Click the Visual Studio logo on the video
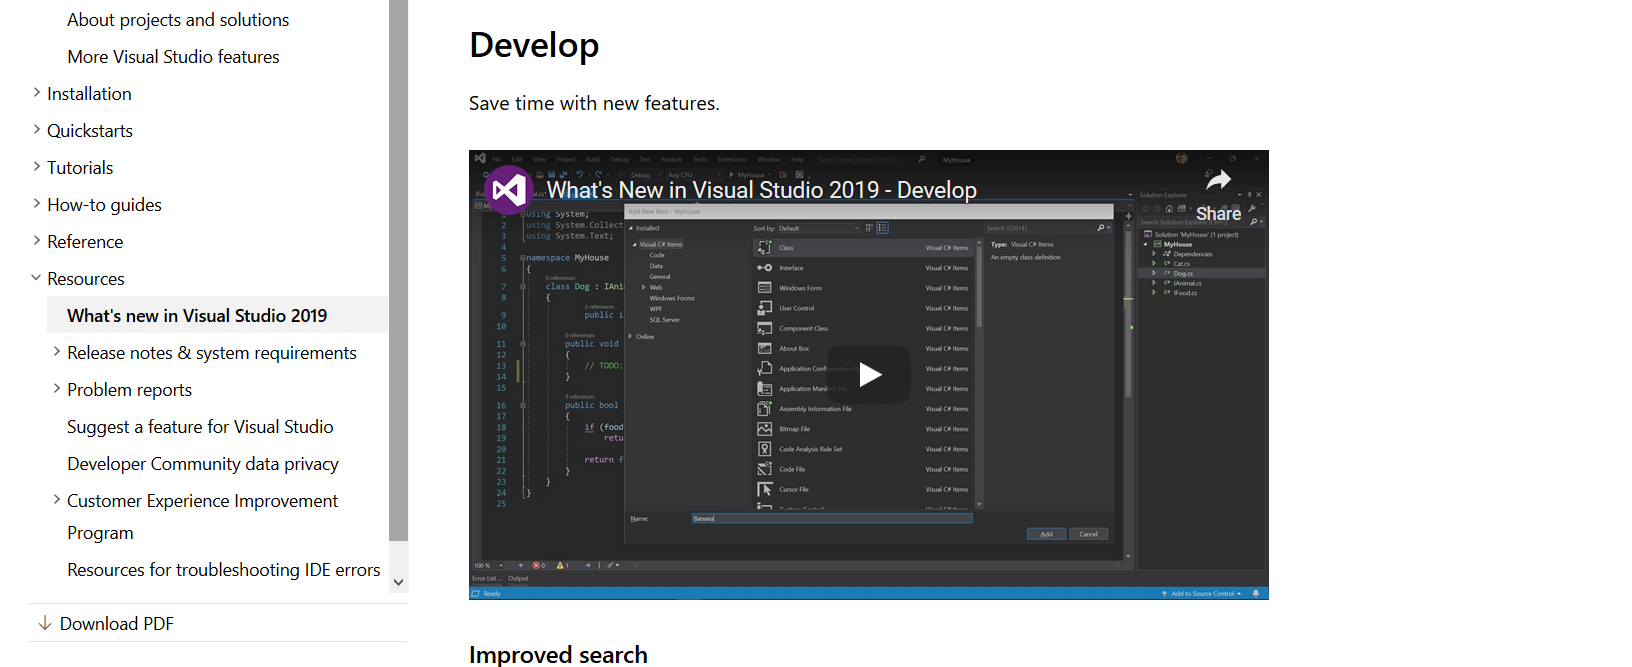The height and width of the screenshot is (667, 1632). click(x=508, y=190)
